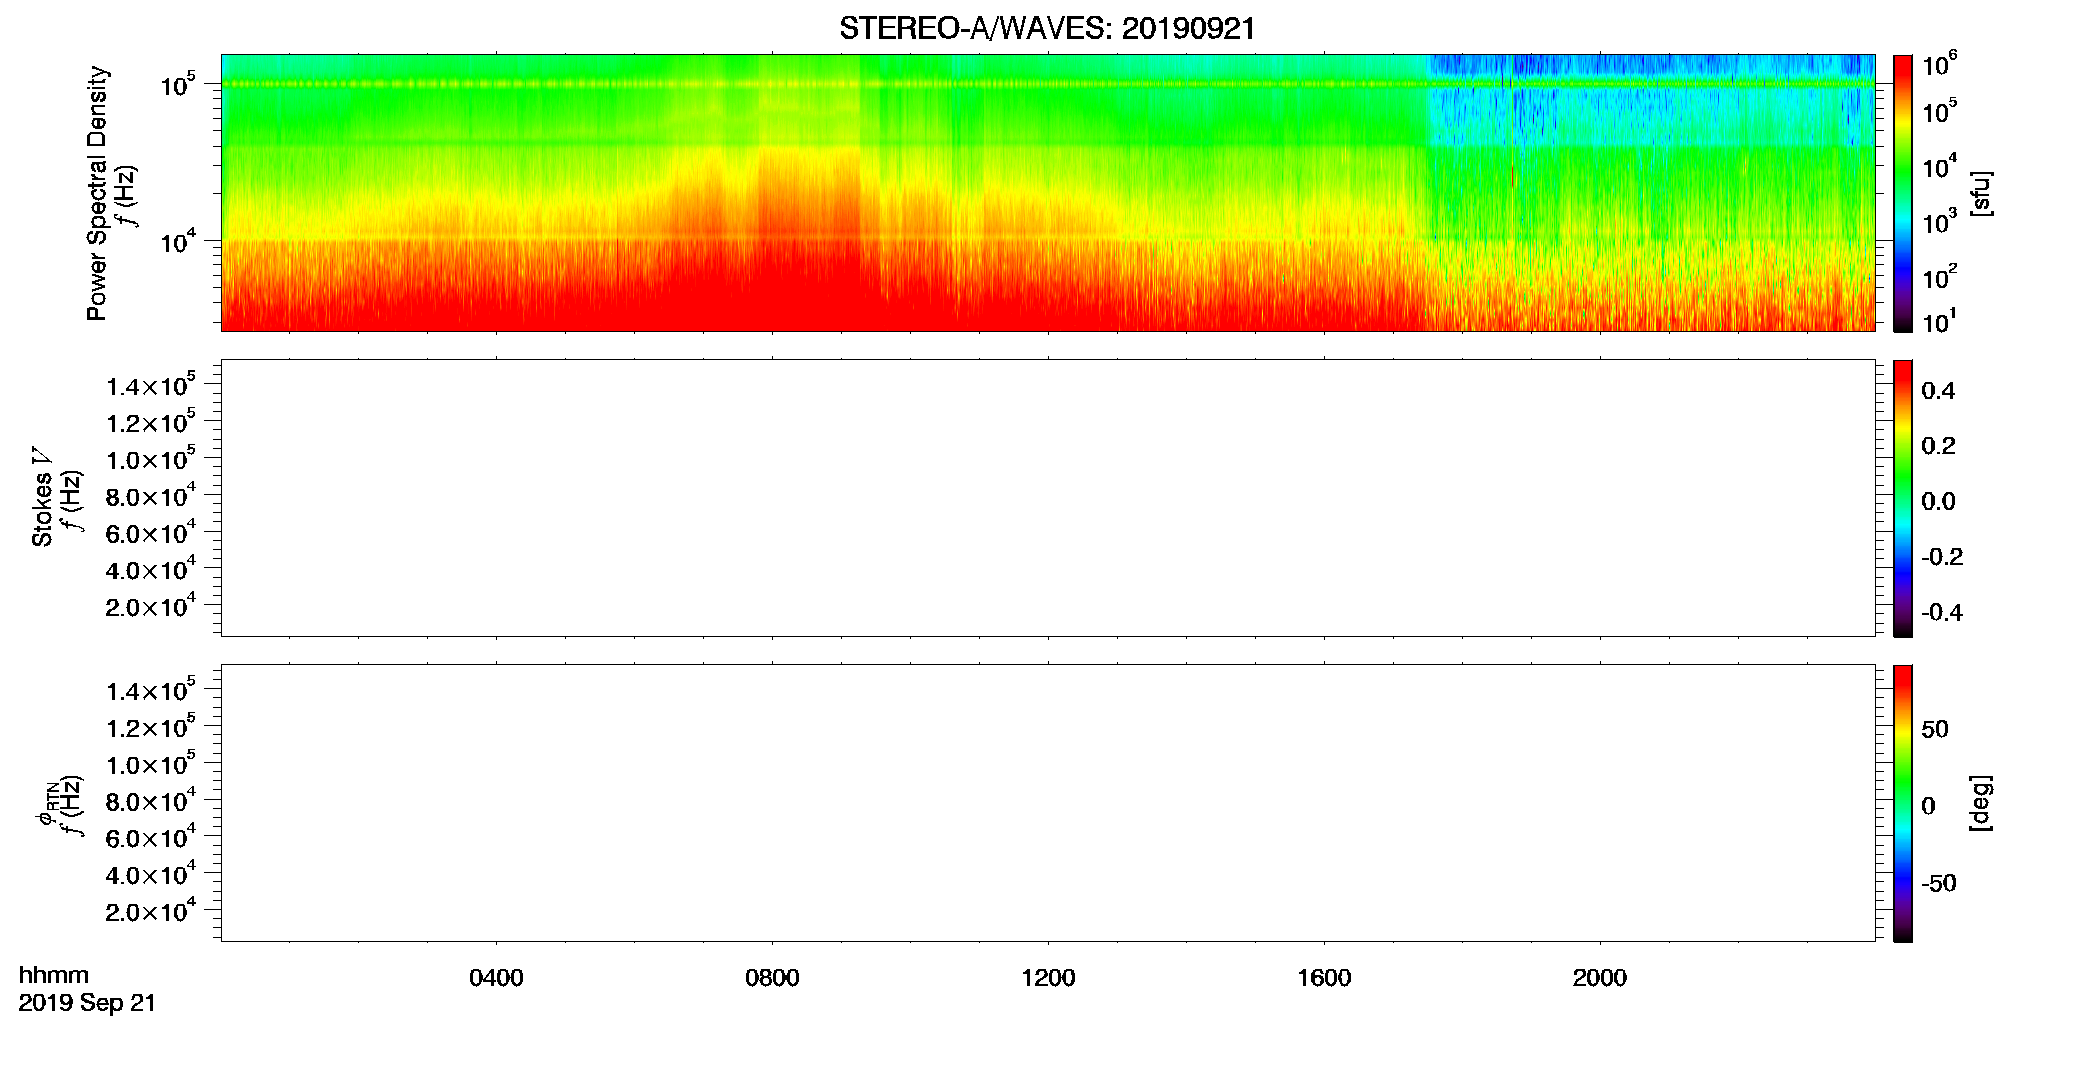The width and height of the screenshot is (2096, 1080).
Task: Select the 1.0×10^5 tick in Stokes V panel
Action: [x=151, y=459]
